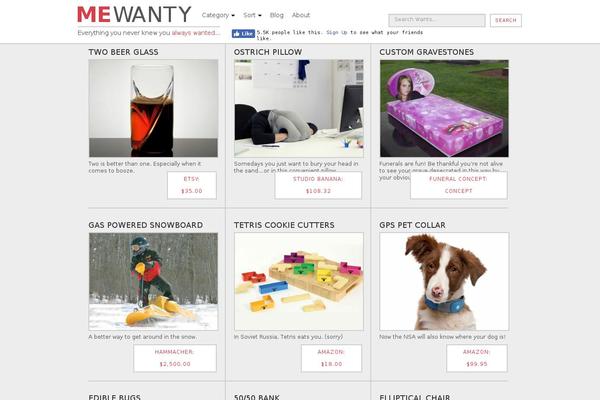This screenshot has height=400, width=600.
Task: Follow the Facebook Sign Up link
Action: tap(337, 33)
